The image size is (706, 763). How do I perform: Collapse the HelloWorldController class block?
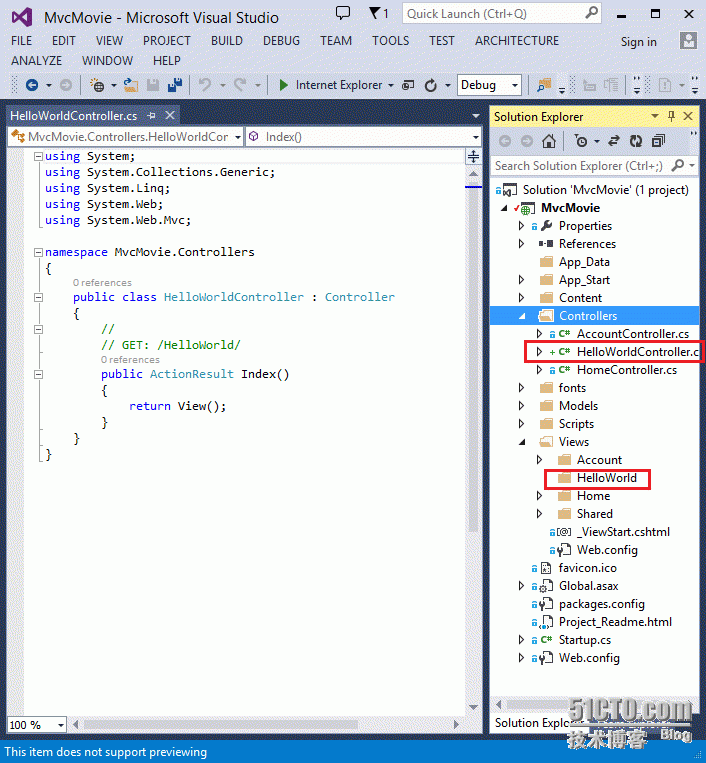click(x=38, y=297)
